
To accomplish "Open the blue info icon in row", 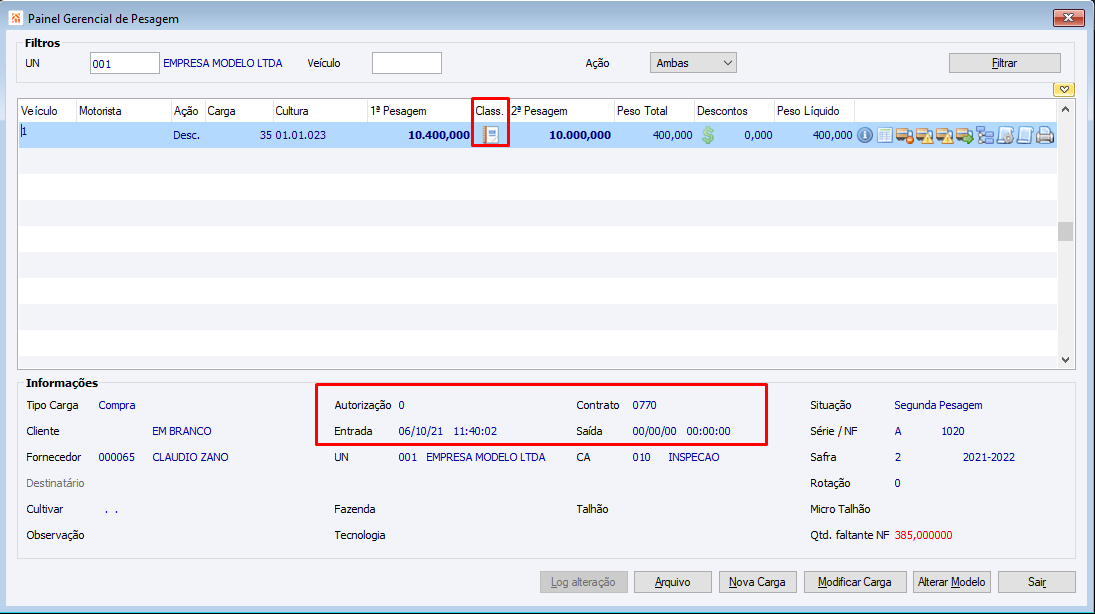I will pos(865,135).
